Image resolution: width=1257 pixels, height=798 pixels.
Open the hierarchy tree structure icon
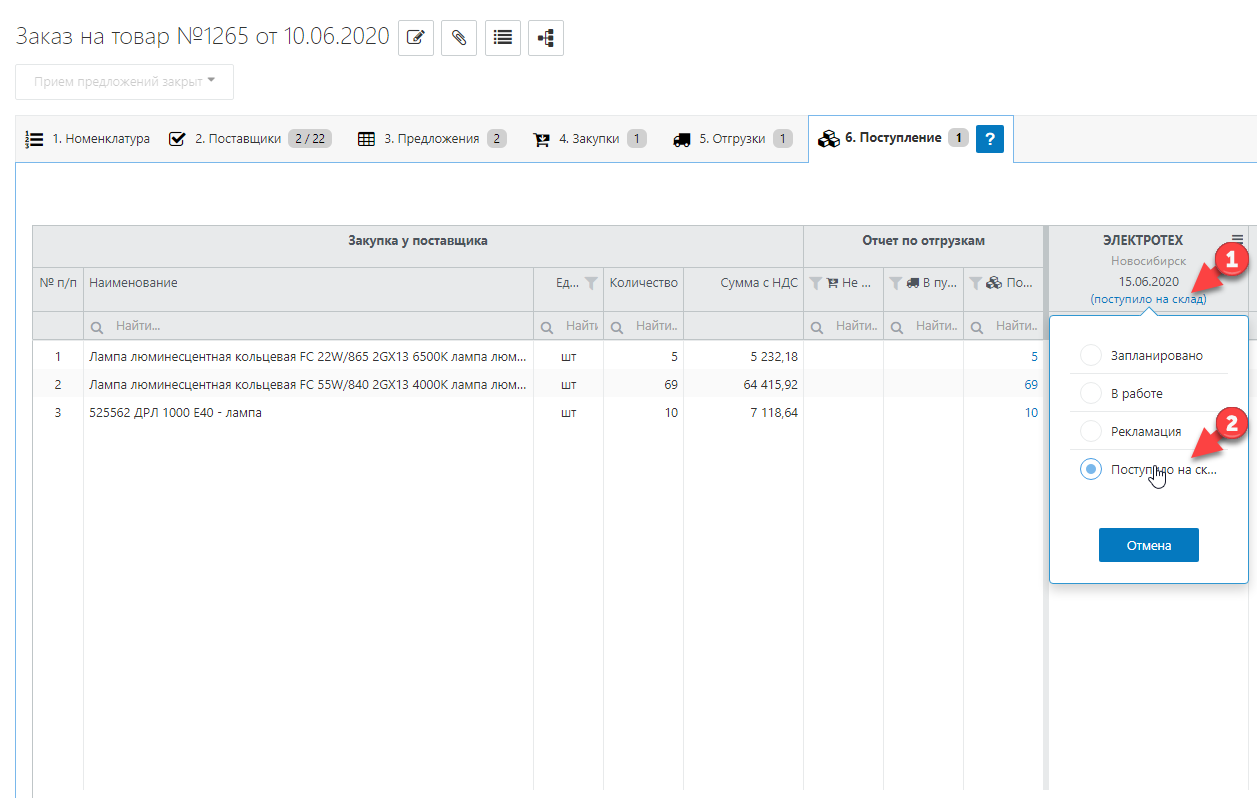tap(545, 38)
